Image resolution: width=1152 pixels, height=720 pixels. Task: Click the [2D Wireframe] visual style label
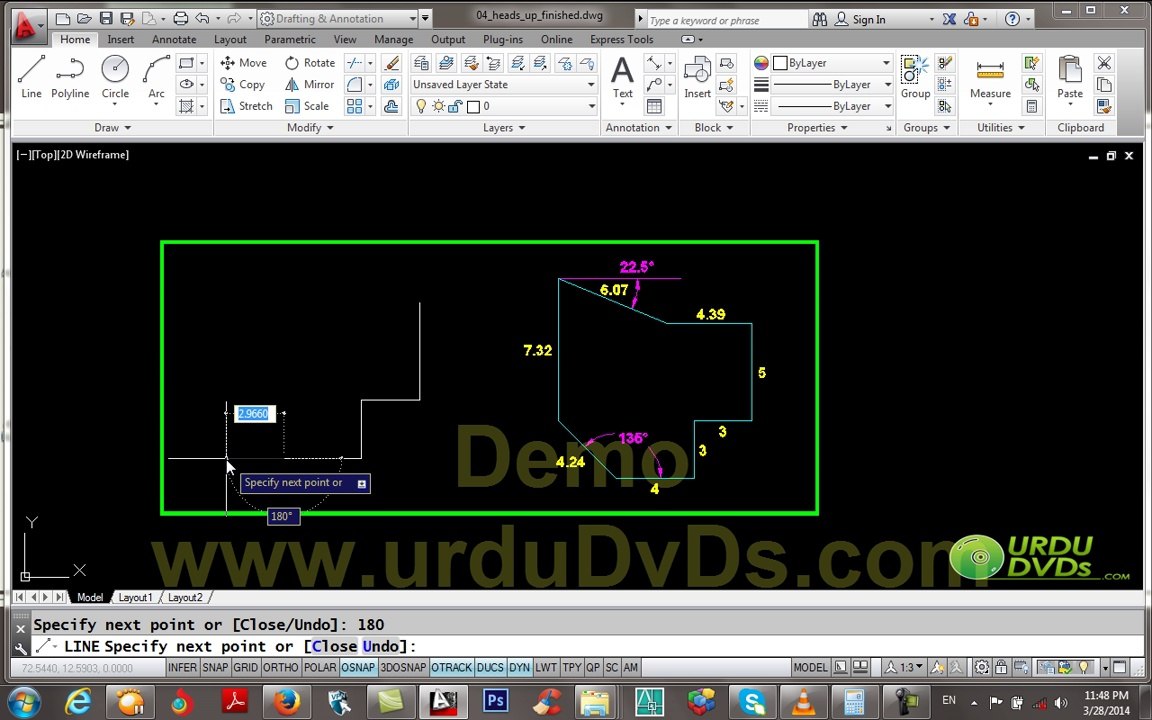(93, 154)
